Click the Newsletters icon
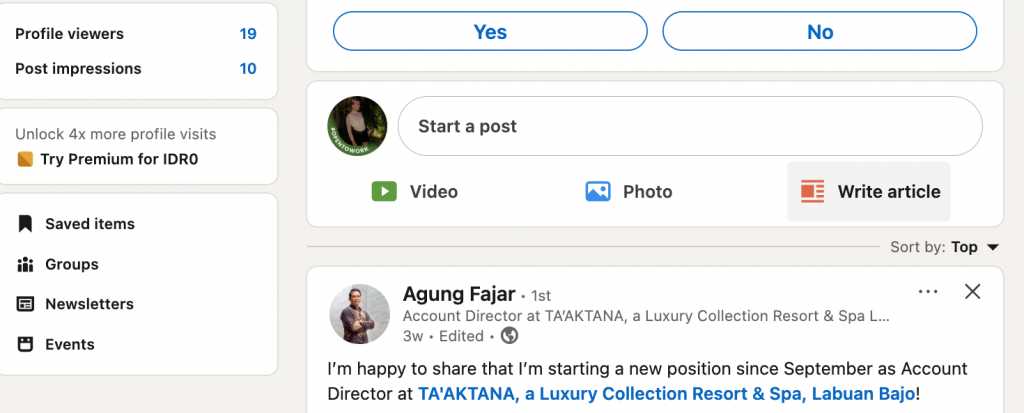 click(x=25, y=304)
